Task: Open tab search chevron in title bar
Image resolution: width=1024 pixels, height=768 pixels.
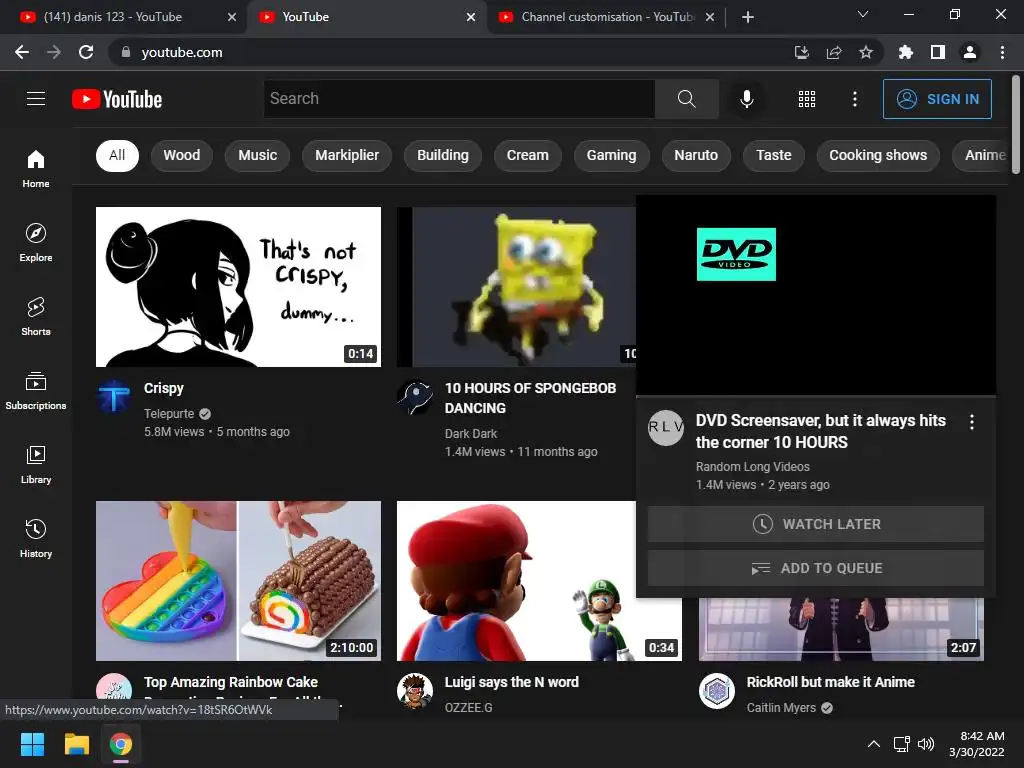Action: (x=863, y=14)
